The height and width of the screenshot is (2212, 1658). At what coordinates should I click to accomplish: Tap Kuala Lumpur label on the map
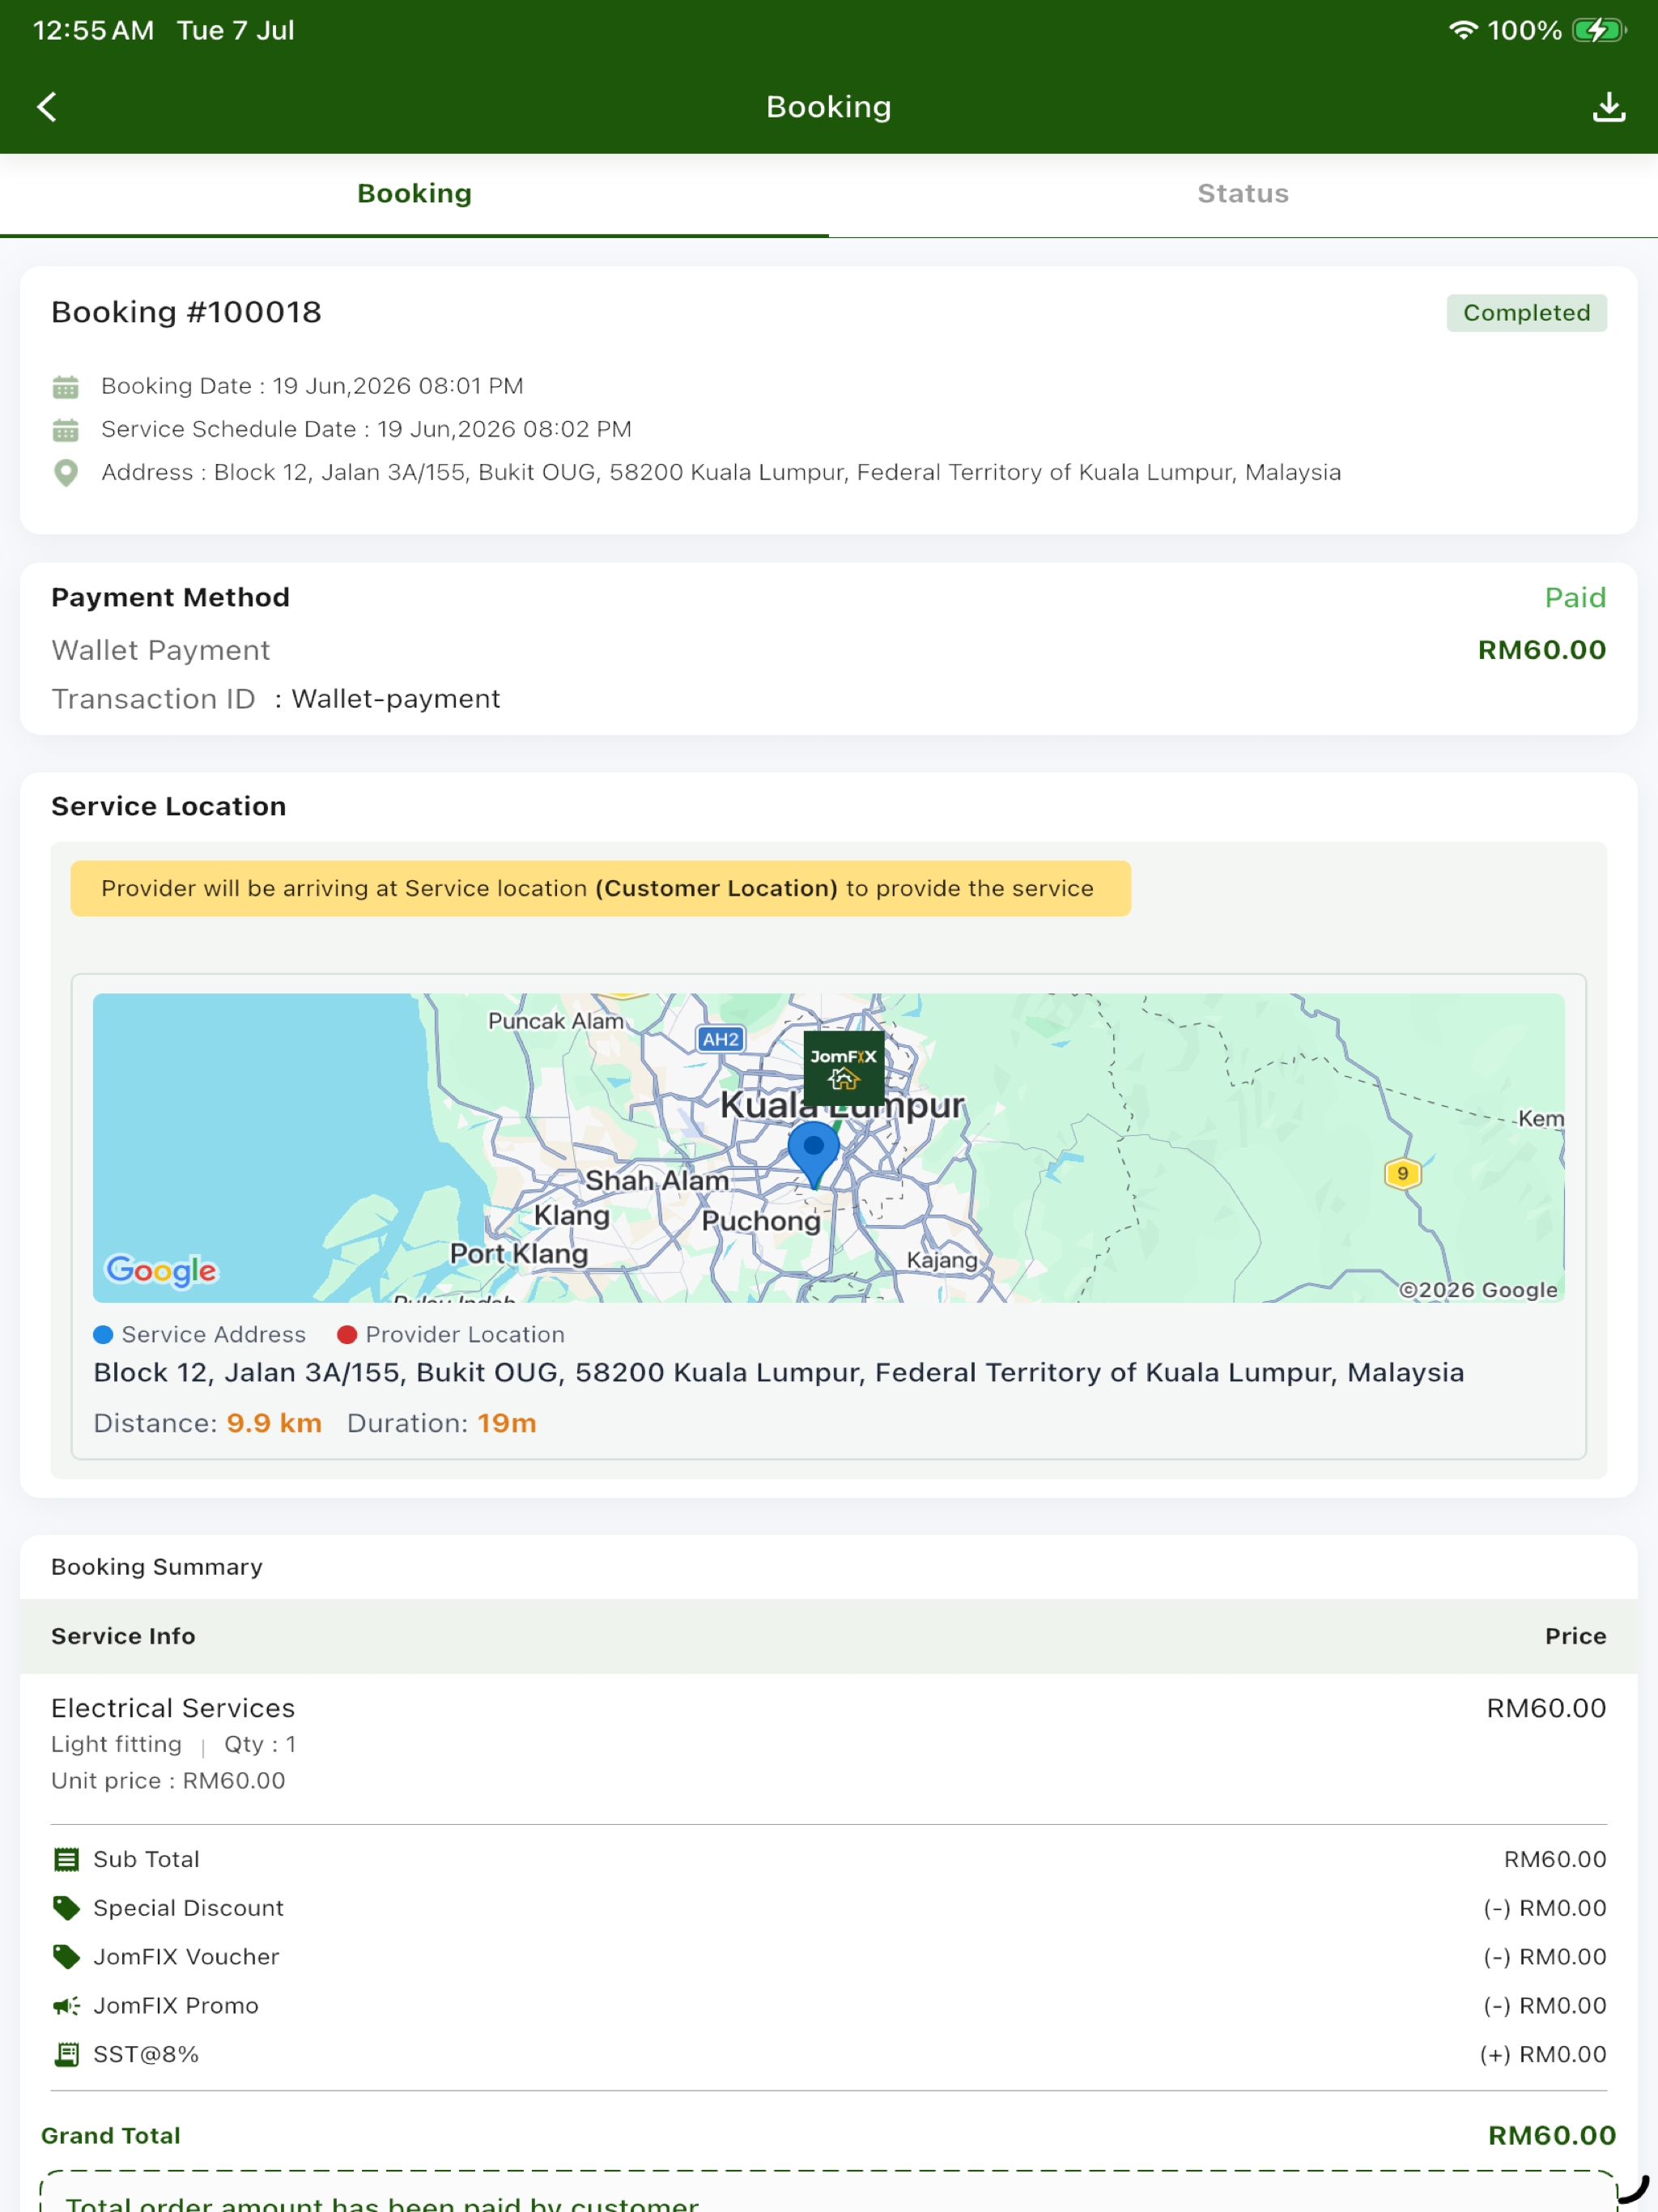(x=842, y=1106)
